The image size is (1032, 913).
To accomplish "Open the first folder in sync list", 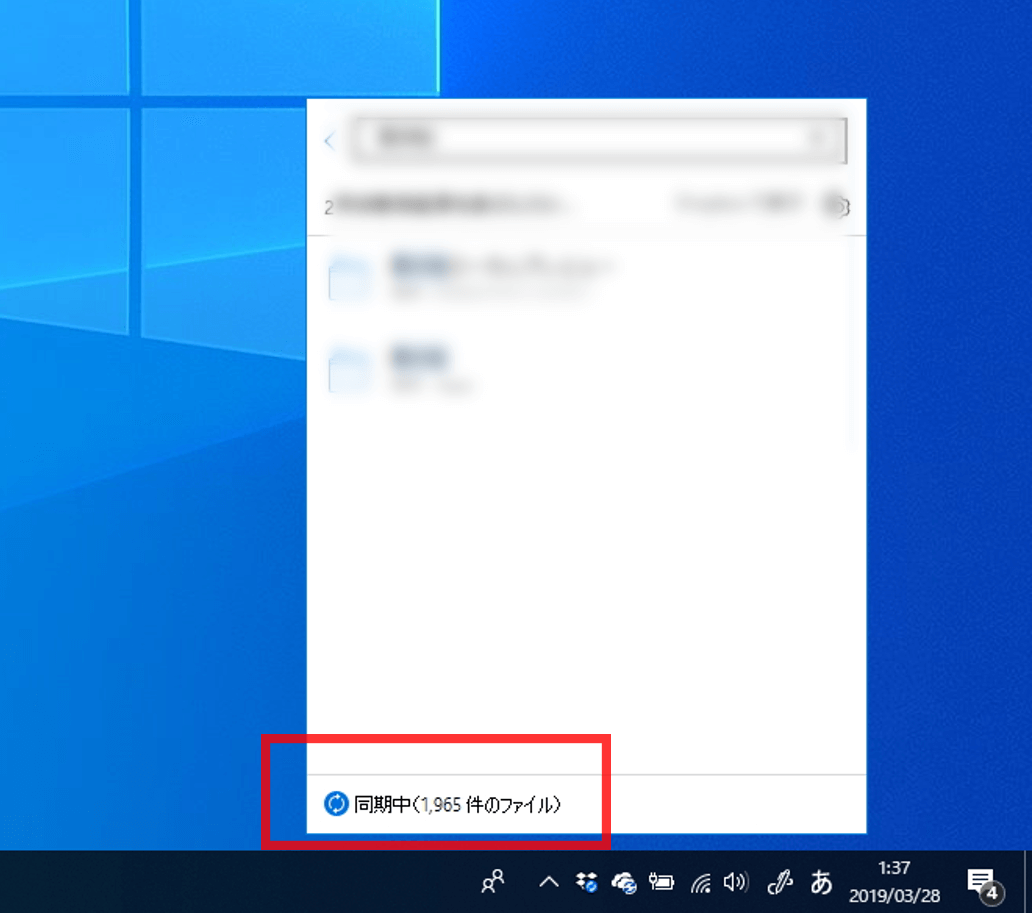I will coord(471,278).
